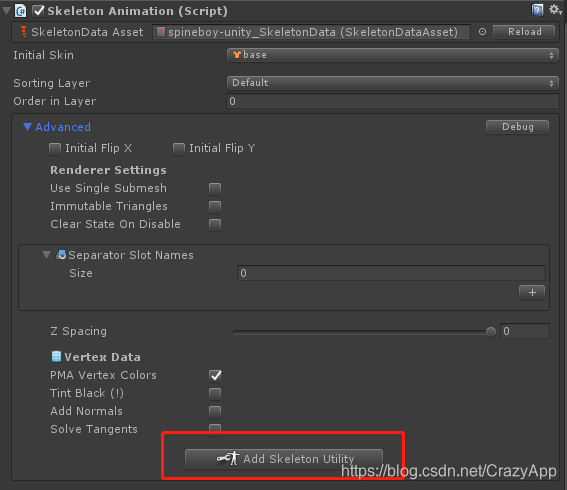Open the component help reference icon
567x490 pixels.
[537, 10]
